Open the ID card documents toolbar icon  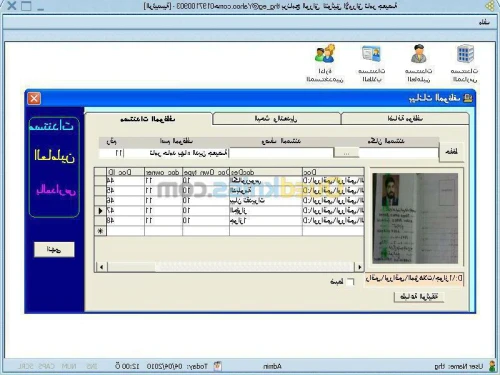371,54
